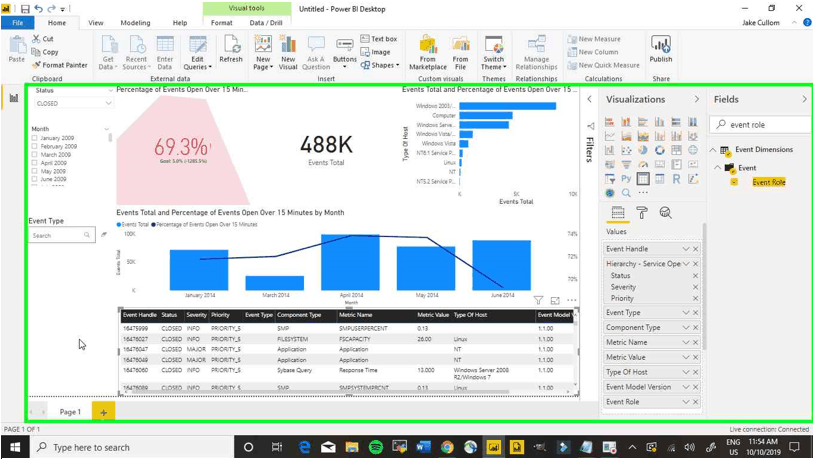Collapse the Event folder in Fields
This screenshot has width=813, height=459.
pyautogui.click(x=718, y=168)
